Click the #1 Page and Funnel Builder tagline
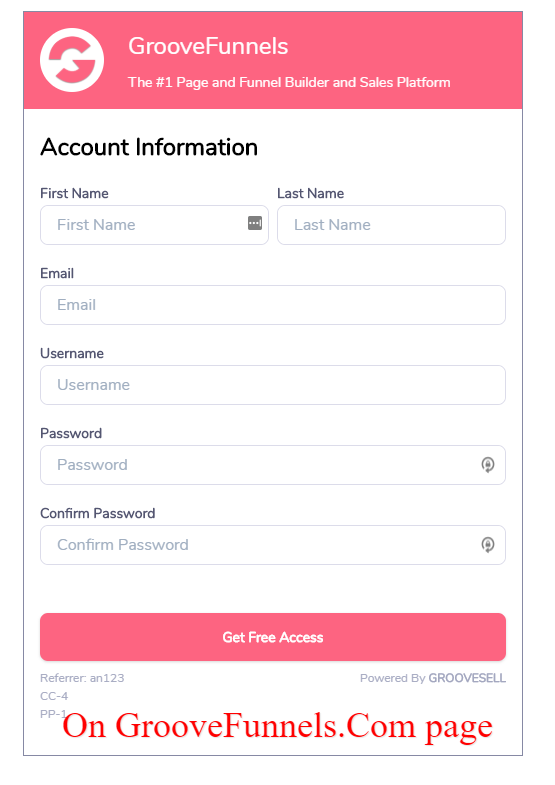The image size is (555, 785). (x=289, y=82)
